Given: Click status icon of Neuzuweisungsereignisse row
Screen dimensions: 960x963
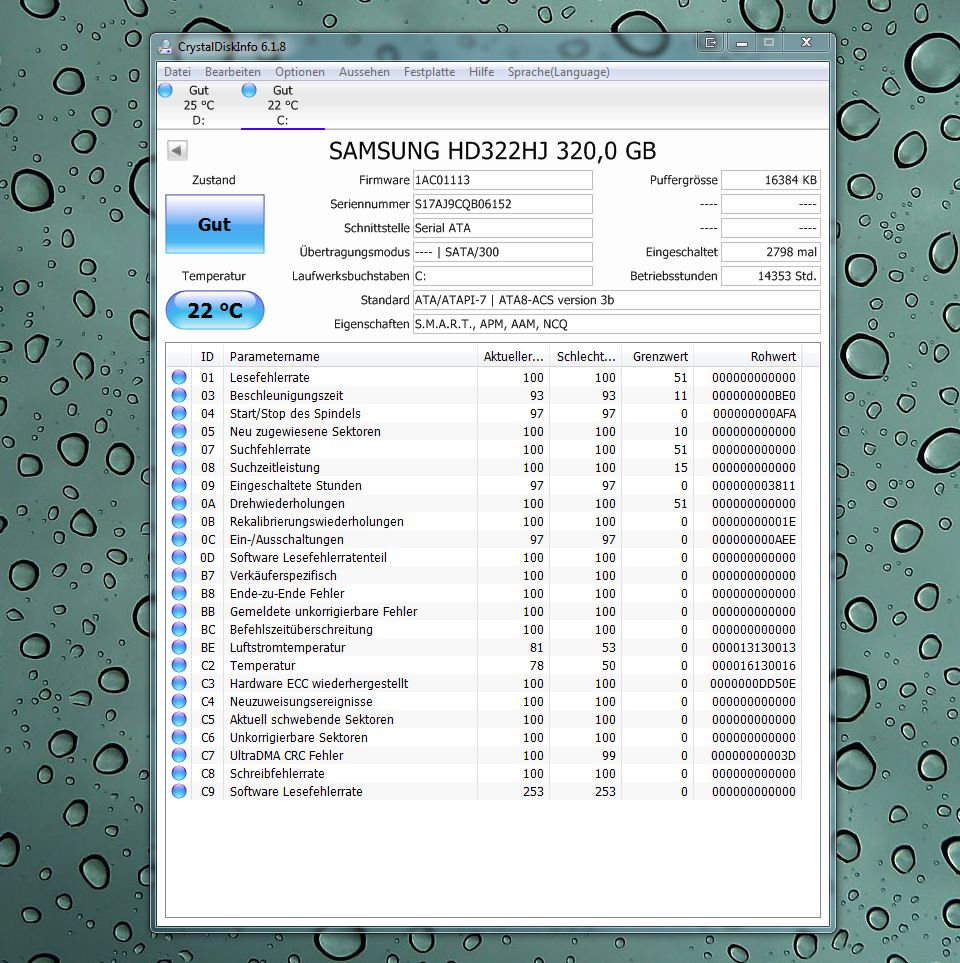Looking at the screenshot, I should click(x=179, y=701).
